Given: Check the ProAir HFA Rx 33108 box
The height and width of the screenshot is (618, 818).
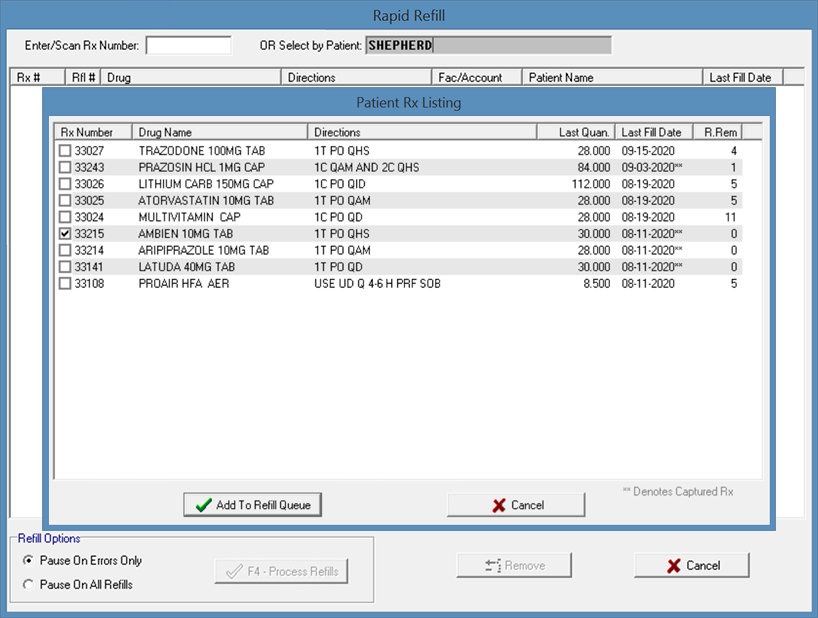Looking at the screenshot, I should (65, 283).
